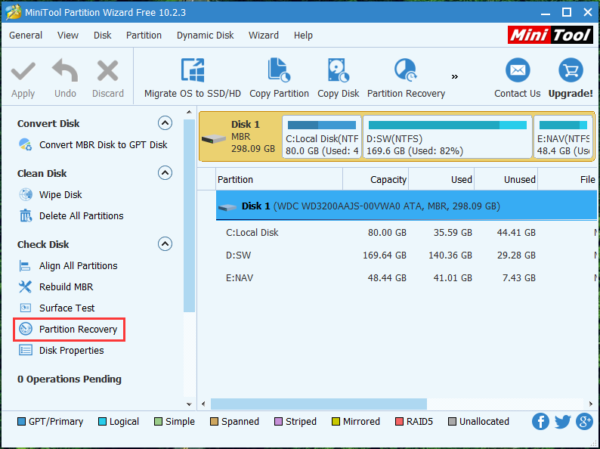Show more toolbar items via the double-chevron
Image resolution: width=600 pixels, height=449 pixels.
(x=455, y=77)
